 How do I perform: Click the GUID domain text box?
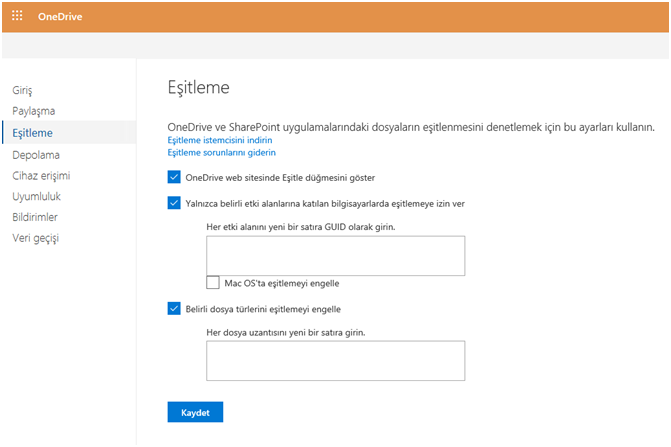click(336, 256)
